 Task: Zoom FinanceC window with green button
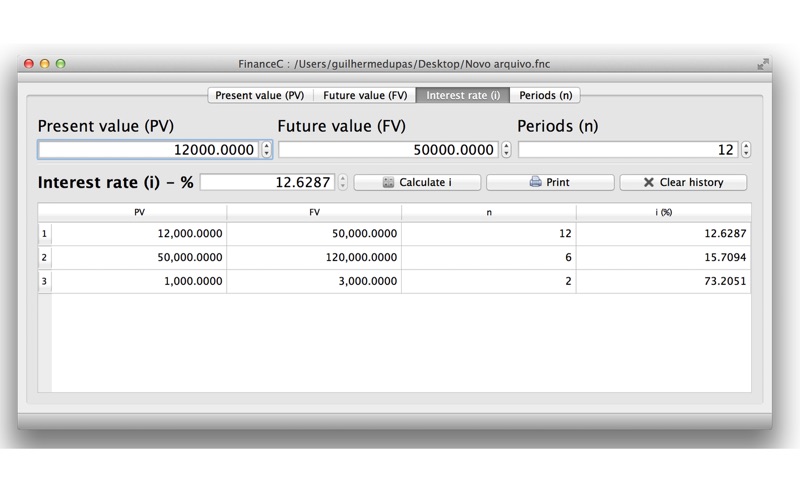click(61, 64)
